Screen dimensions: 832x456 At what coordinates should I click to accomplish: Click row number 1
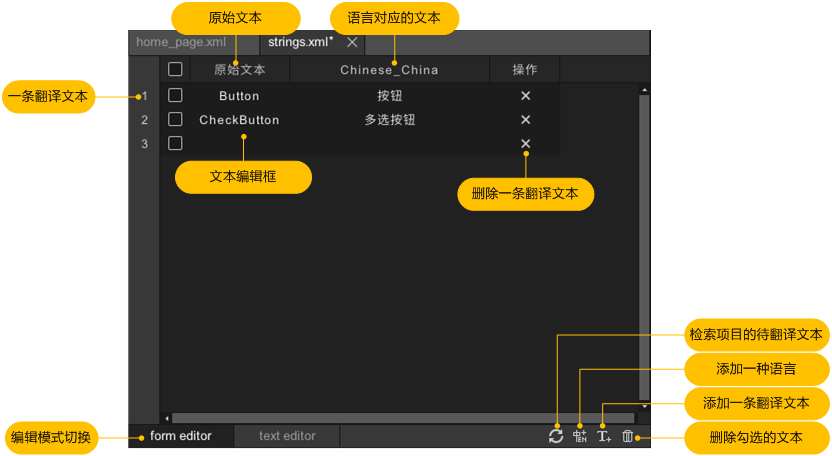click(x=144, y=96)
